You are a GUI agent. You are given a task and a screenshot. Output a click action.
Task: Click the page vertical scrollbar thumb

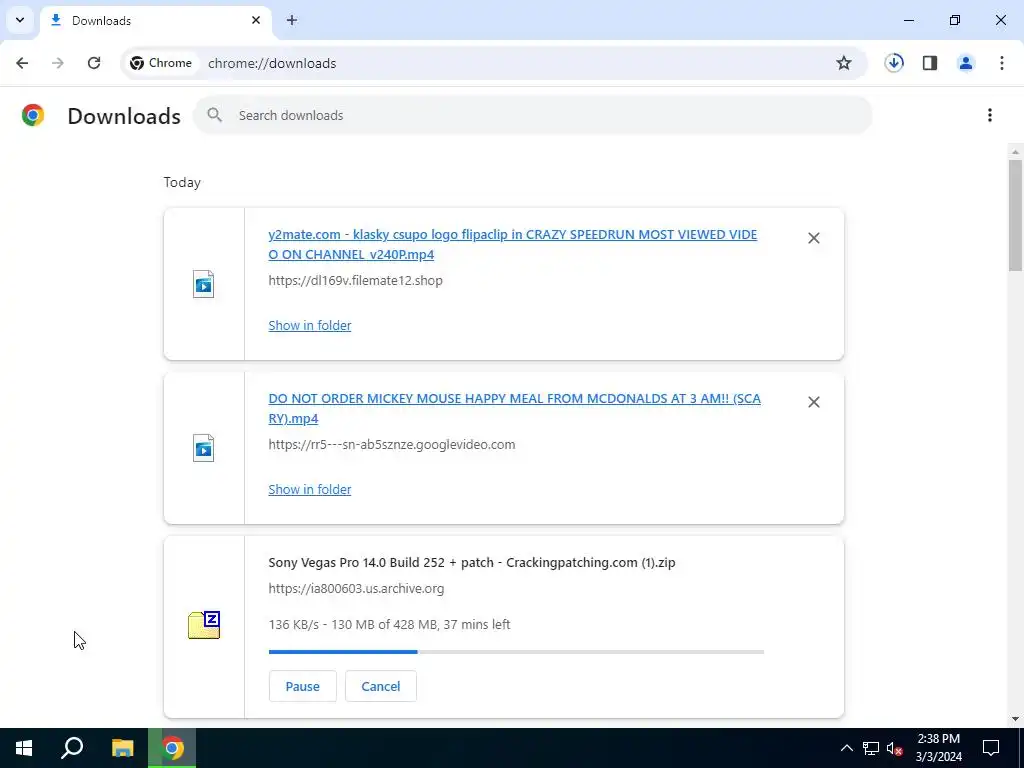click(x=1015, y=216)
